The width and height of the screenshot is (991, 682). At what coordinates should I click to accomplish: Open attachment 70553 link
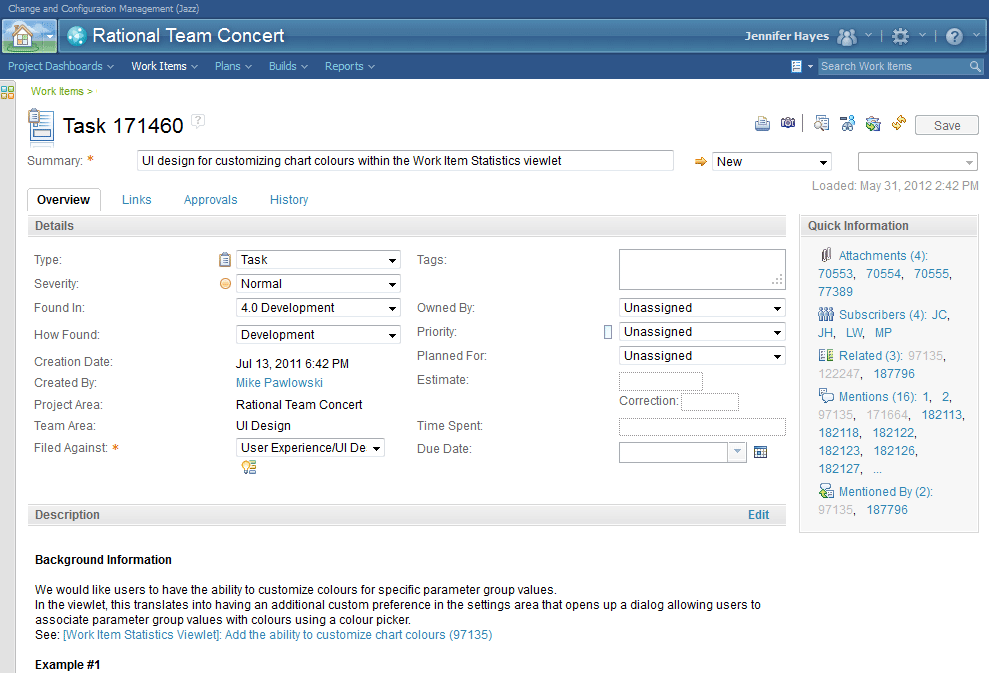coord(835,274)
